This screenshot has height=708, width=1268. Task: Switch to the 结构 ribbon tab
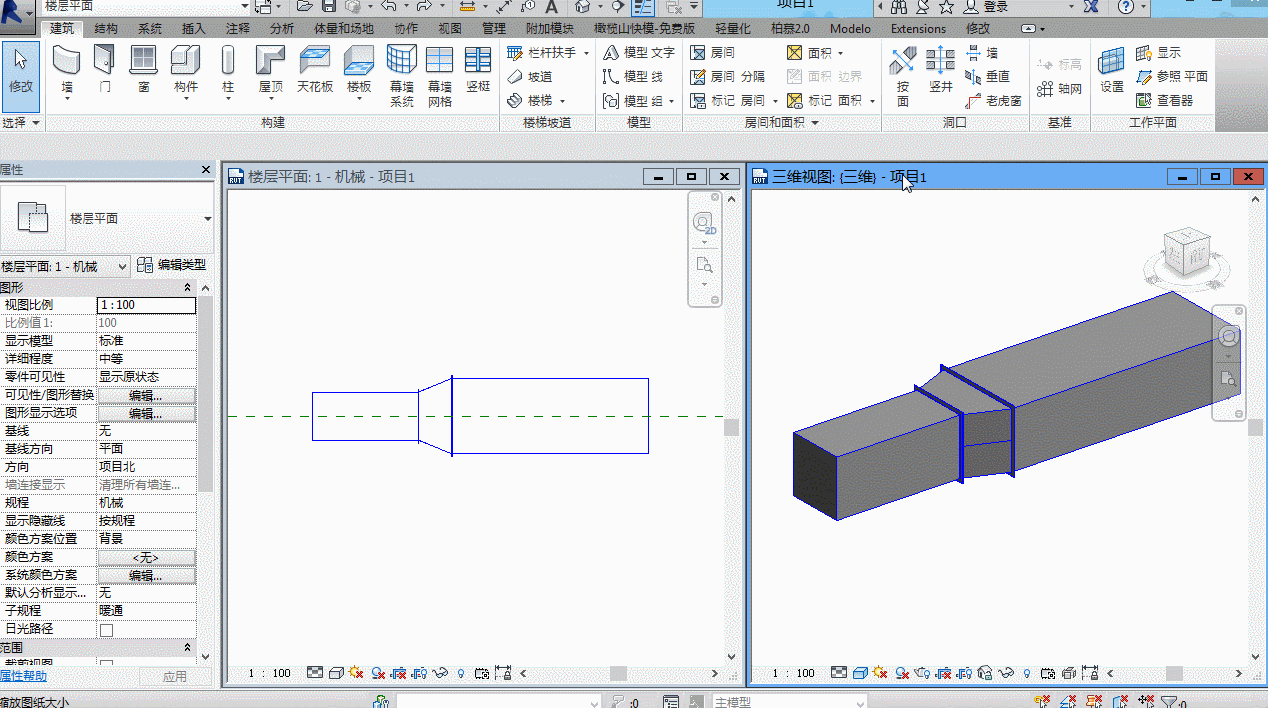pyautogui.click(x=106, y=29)
